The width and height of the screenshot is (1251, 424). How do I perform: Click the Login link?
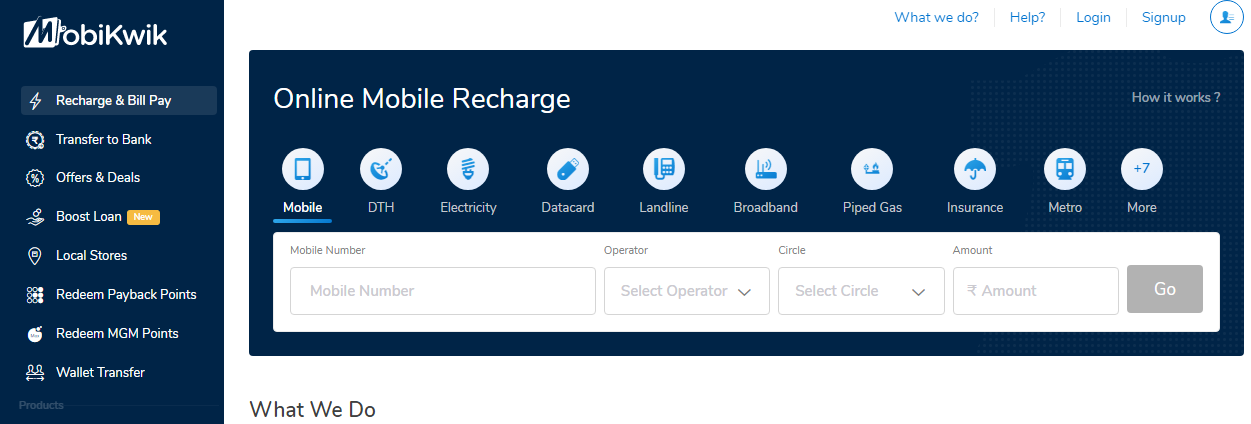(1093, 17)
